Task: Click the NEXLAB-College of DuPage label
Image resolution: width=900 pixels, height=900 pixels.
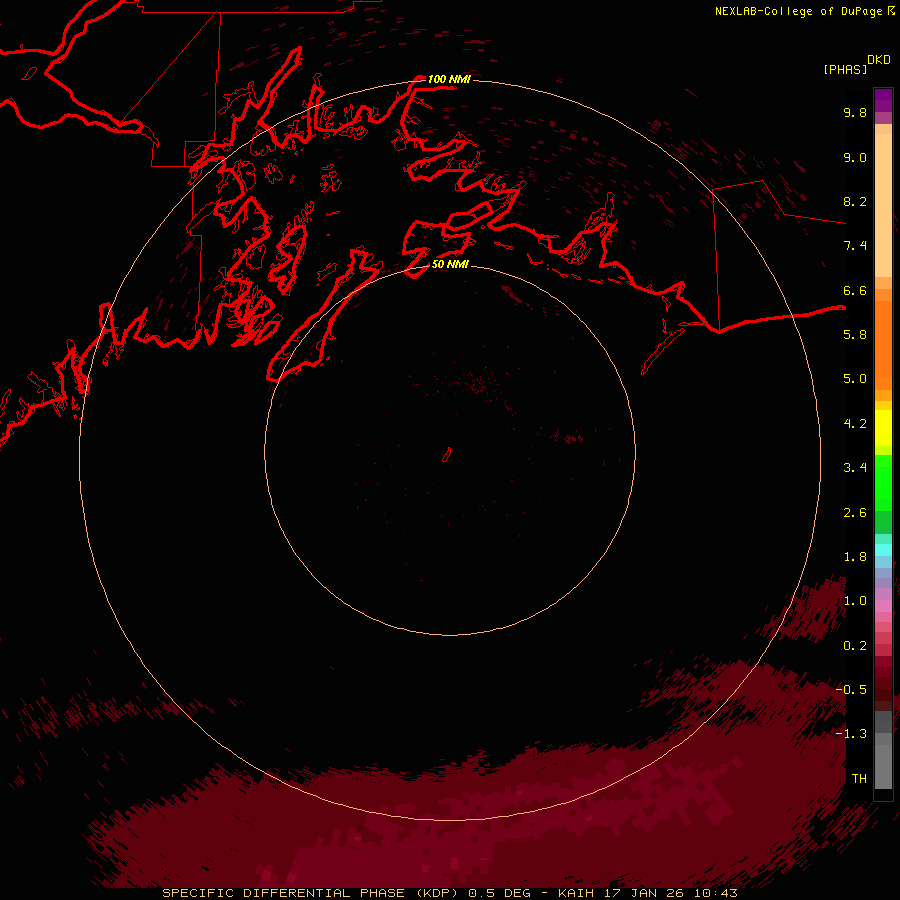Action: pyautogui.click(x=799, y=11)
